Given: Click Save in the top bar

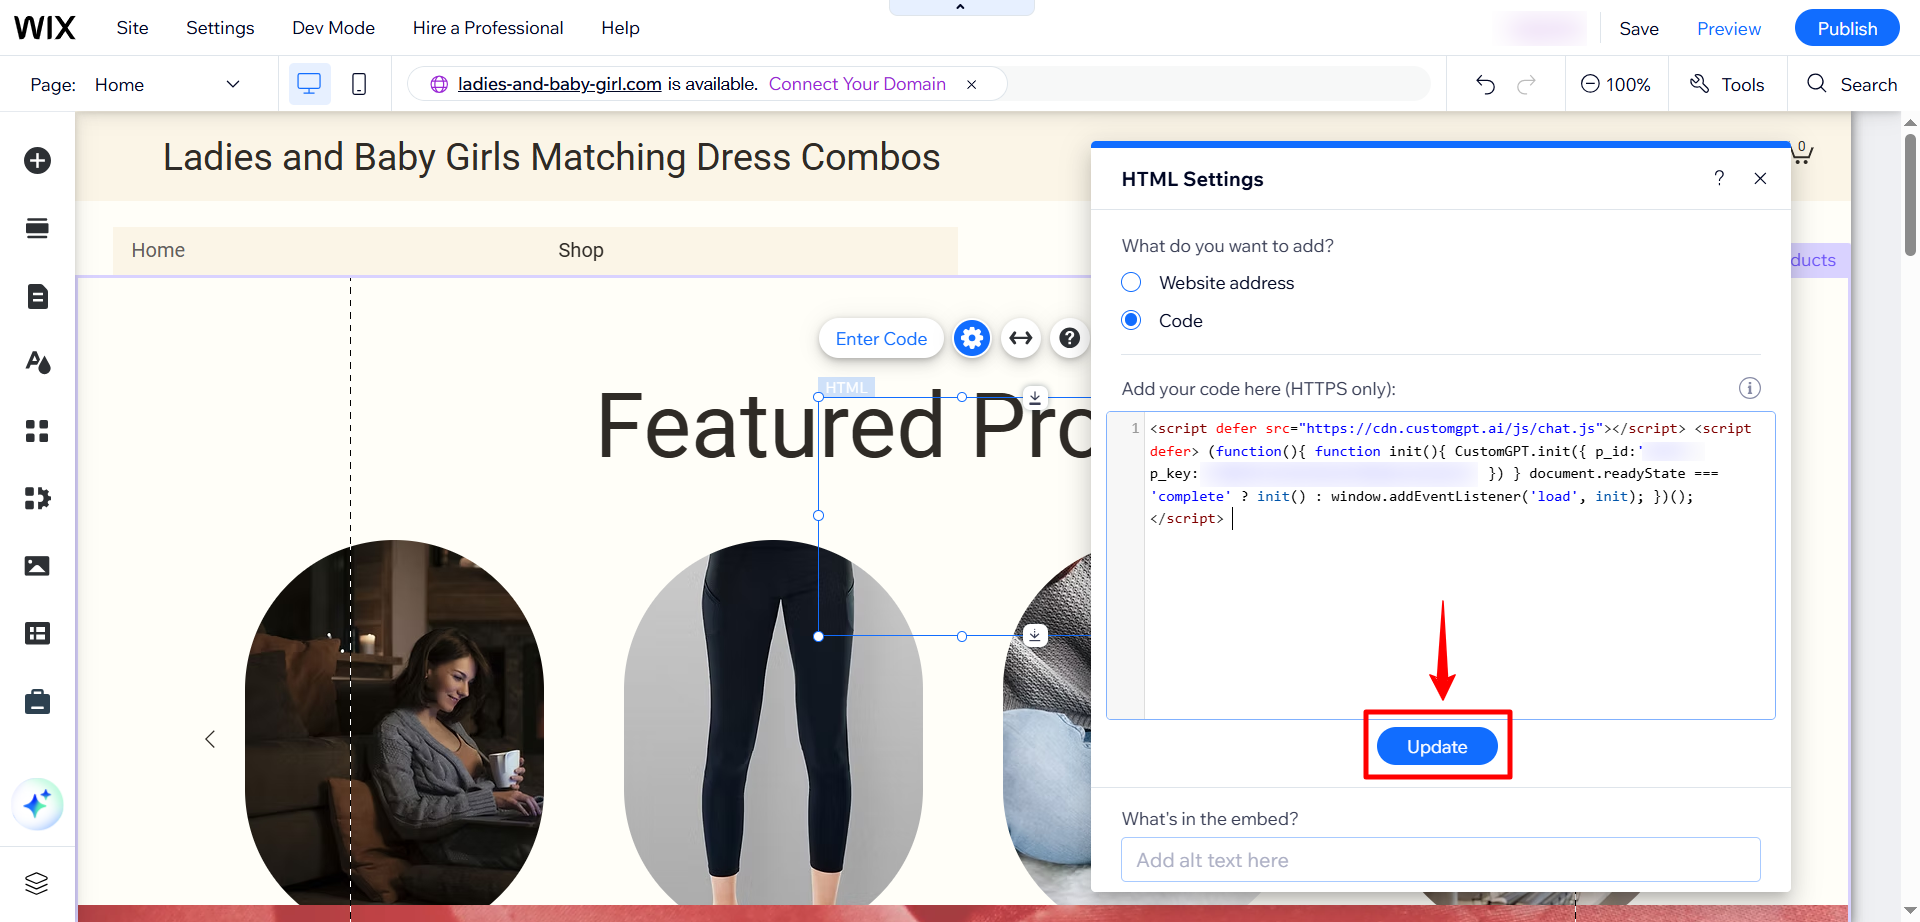Looking at the screenshot, I should pos(1638,29).
